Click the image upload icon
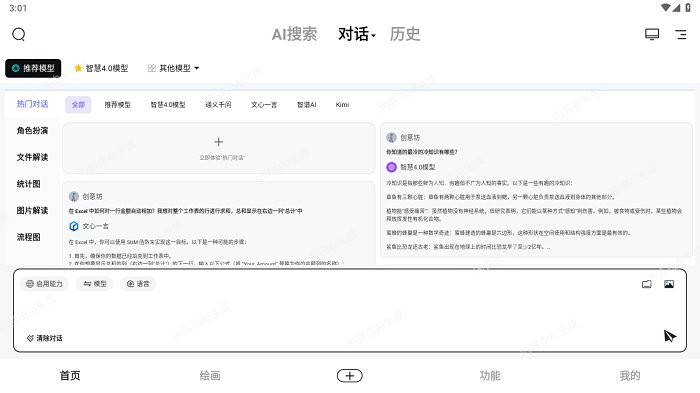Image resolution: width=700 pixels, height=393 pixels. (669, 284)
